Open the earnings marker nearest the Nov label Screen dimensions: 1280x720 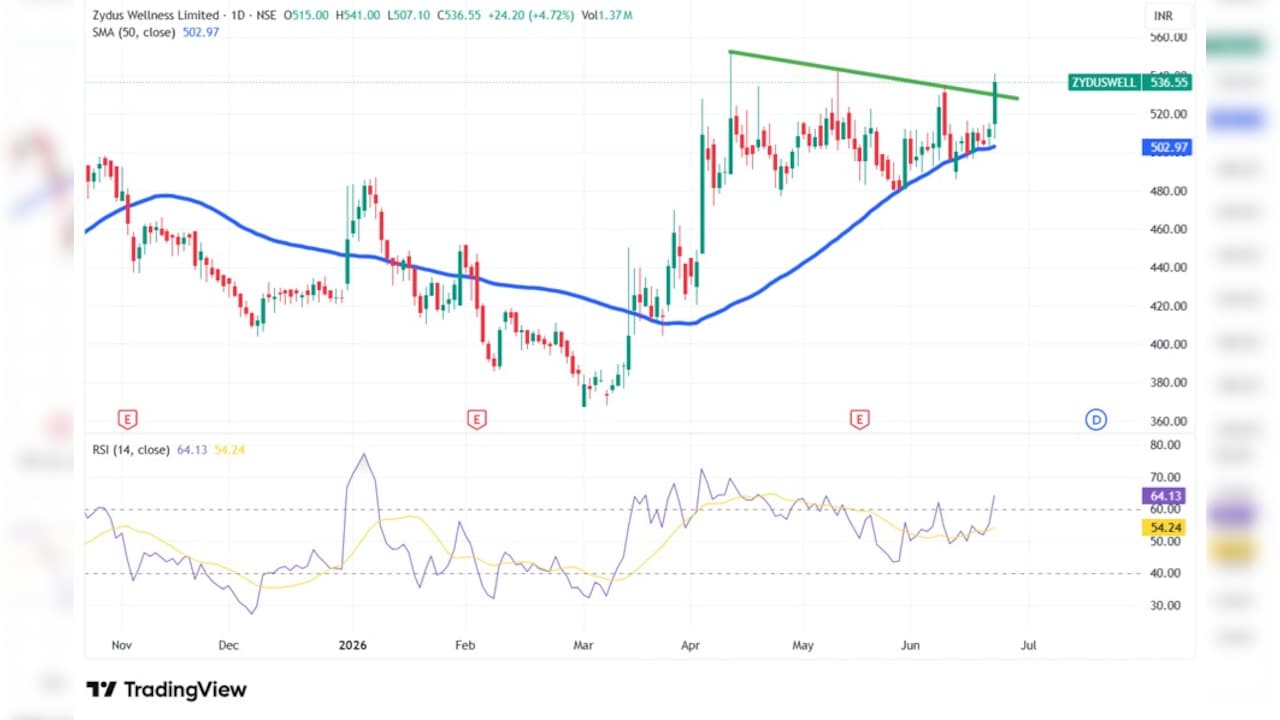127,419
